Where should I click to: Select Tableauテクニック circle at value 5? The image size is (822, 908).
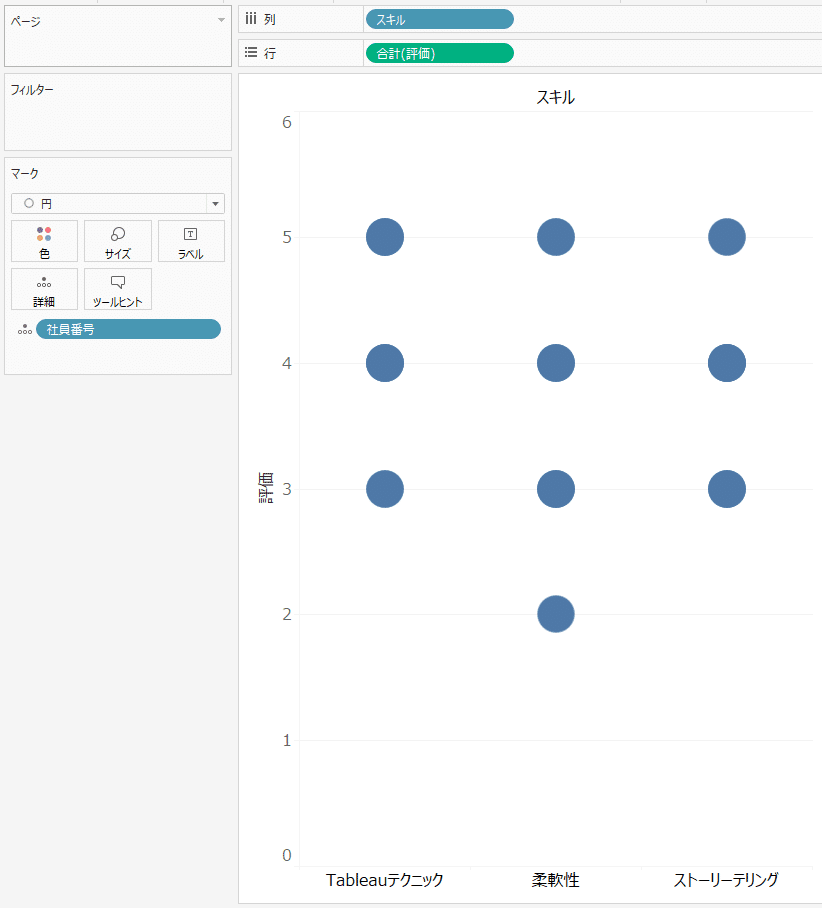tap(385, 237)
